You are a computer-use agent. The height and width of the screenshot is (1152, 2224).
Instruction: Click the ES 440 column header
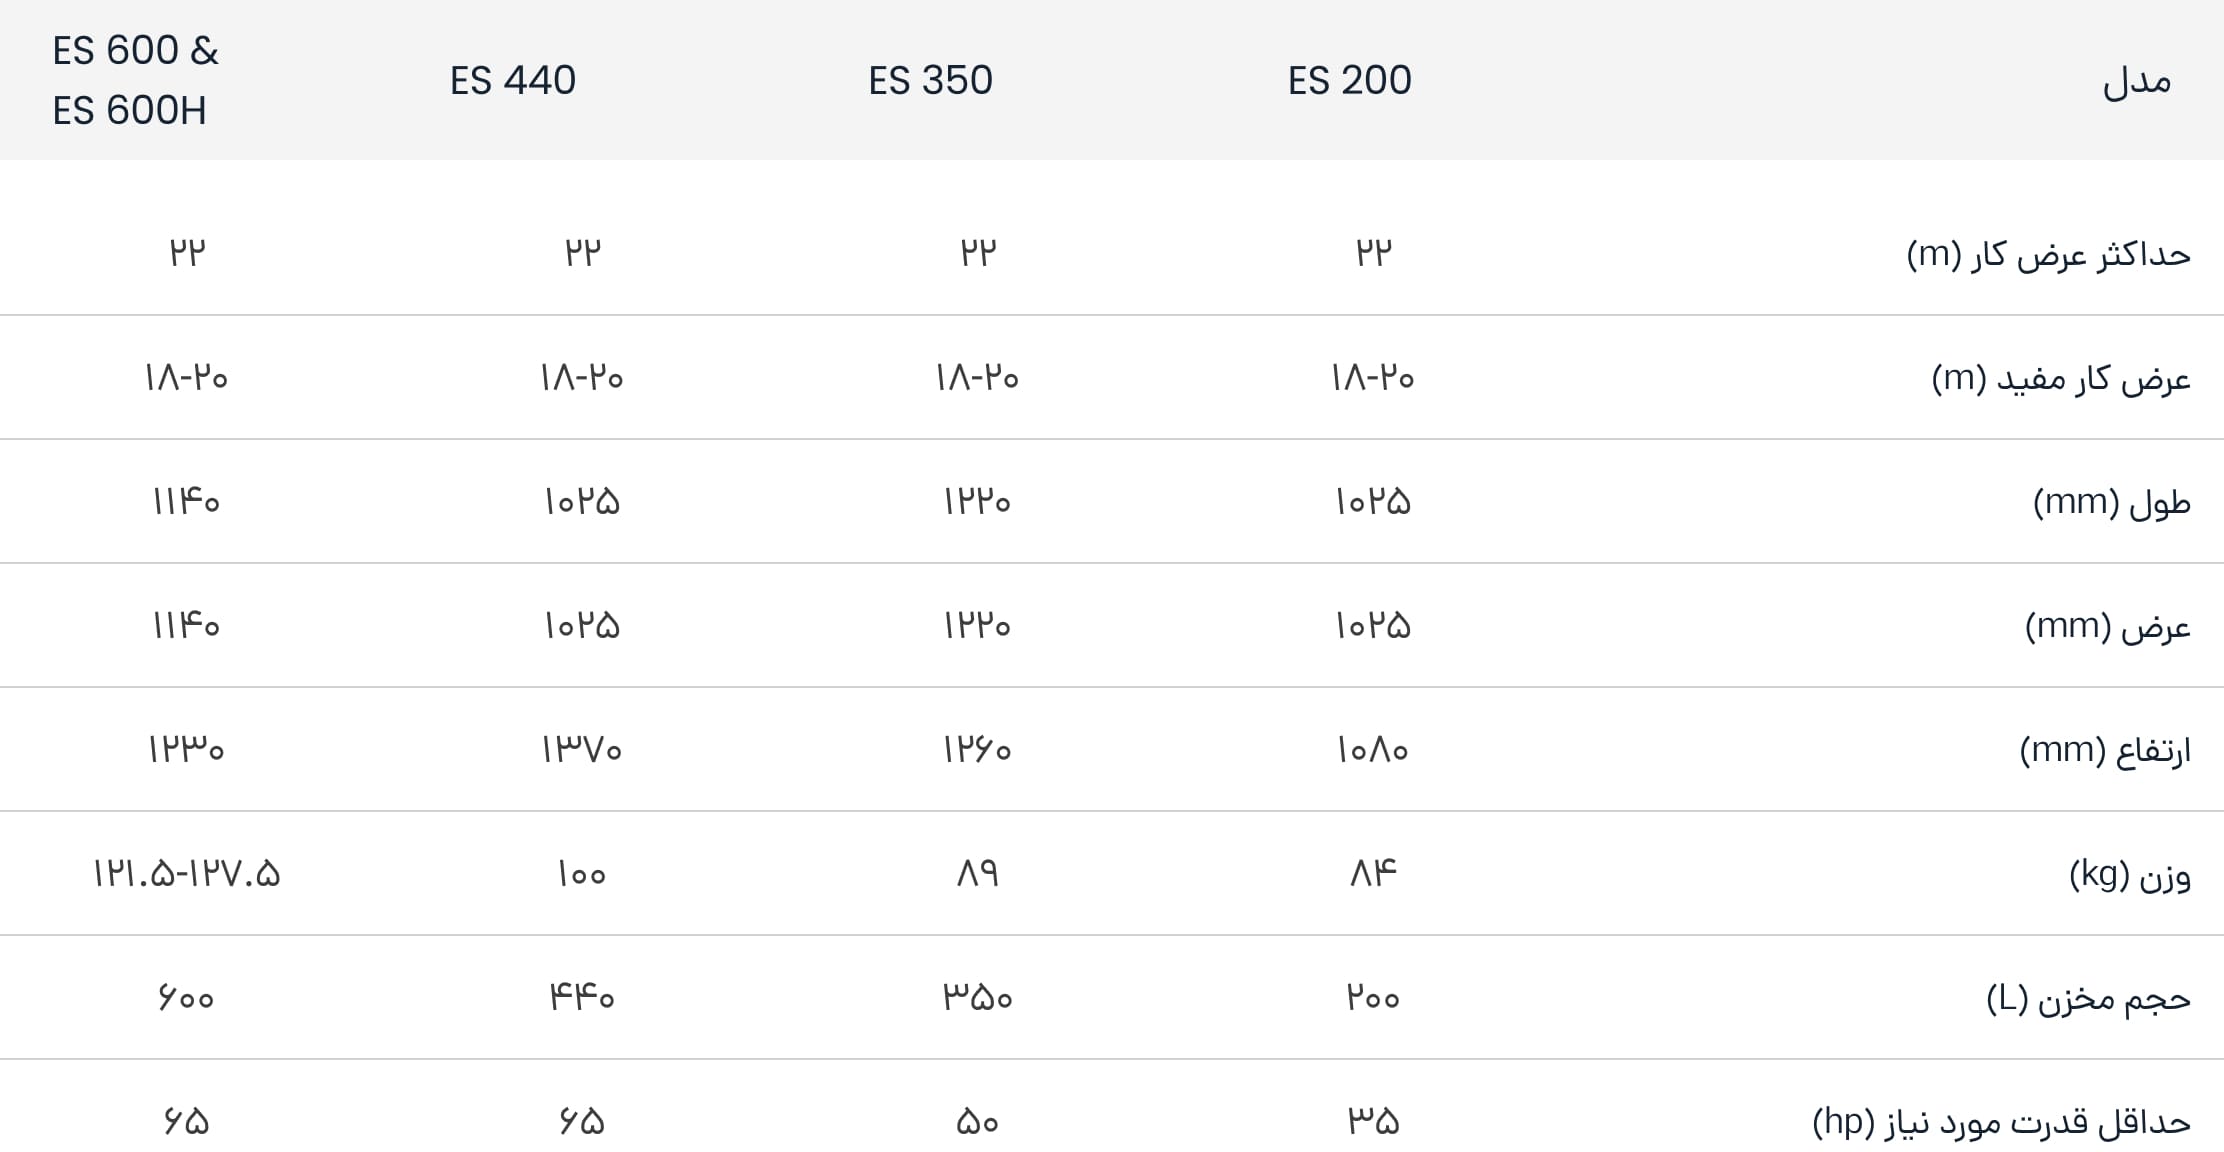tap(512, 80)
